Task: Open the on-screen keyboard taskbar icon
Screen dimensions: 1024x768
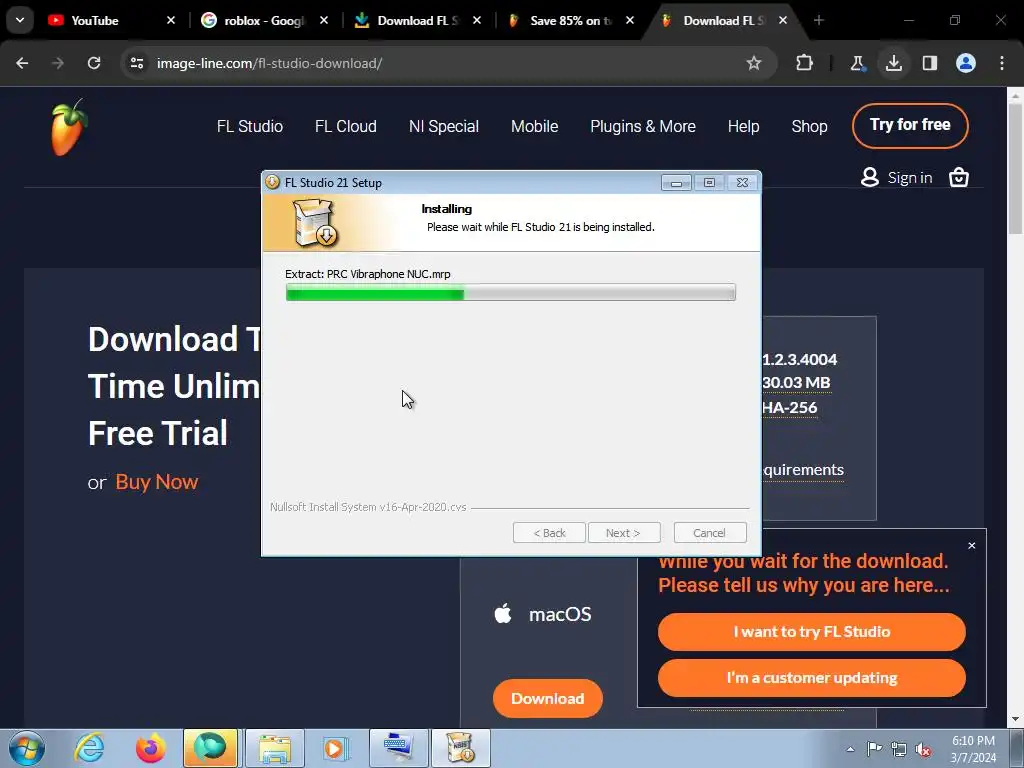Action: [398, 748]
